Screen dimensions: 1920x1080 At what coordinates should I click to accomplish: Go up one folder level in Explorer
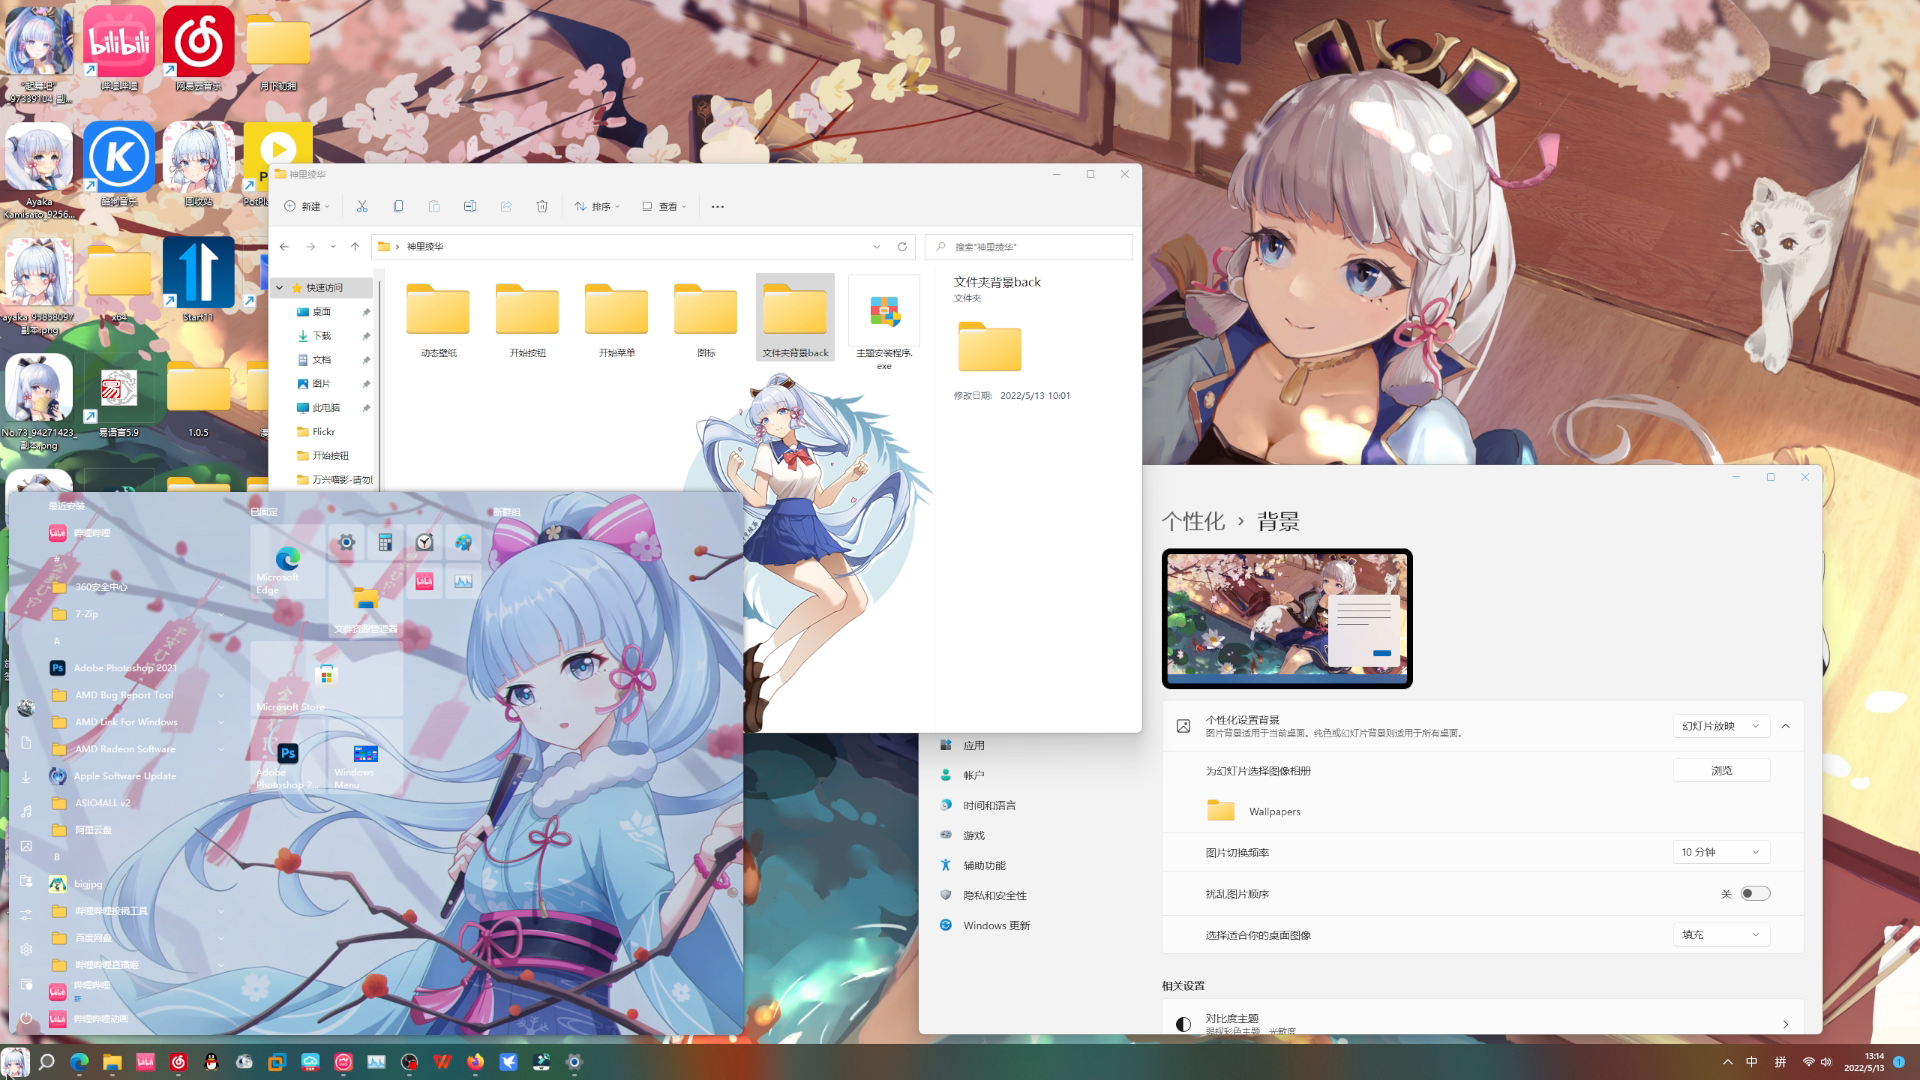click(355, 246)
